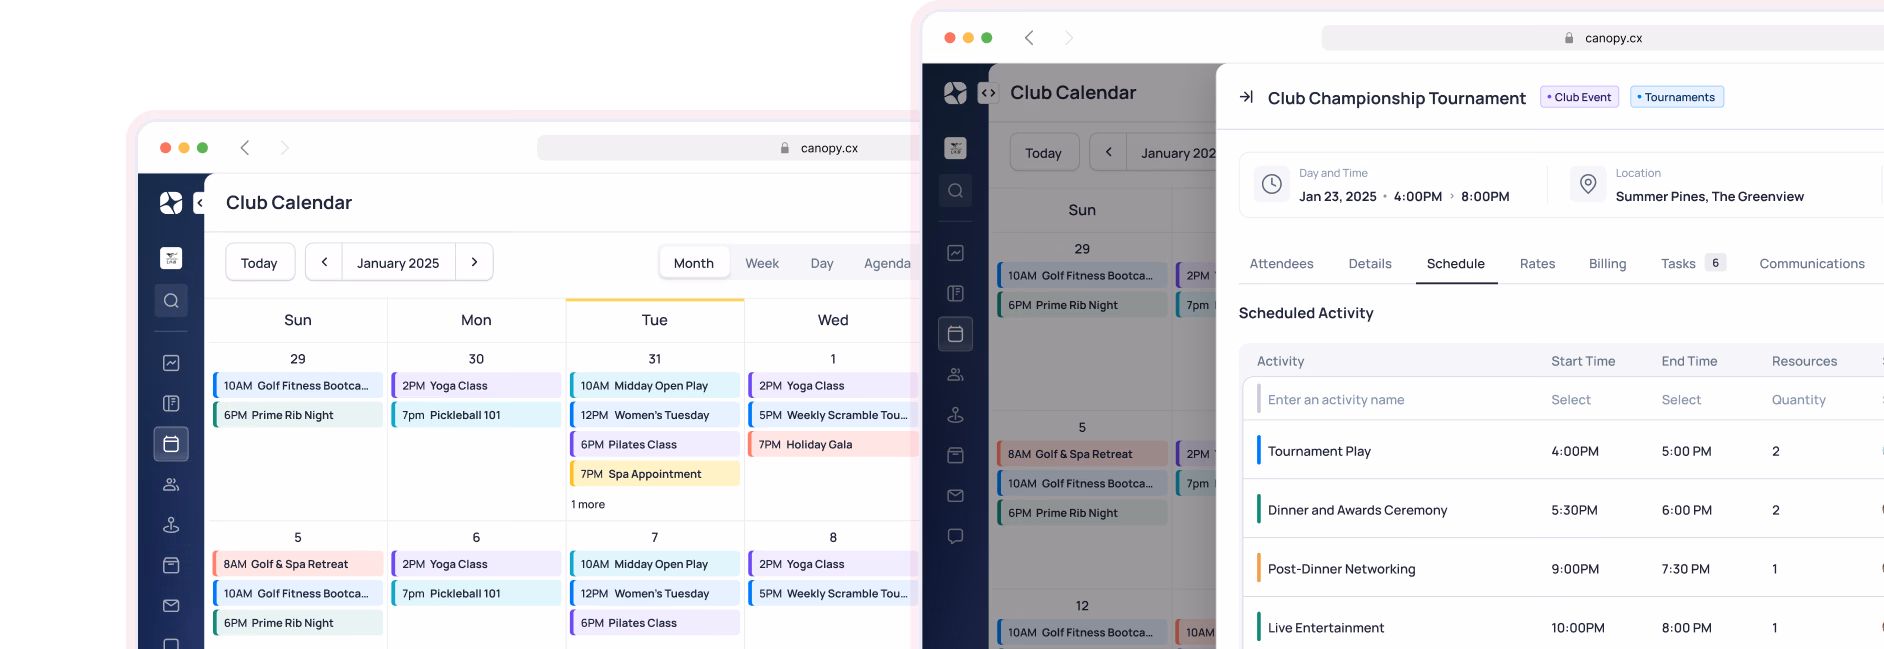This screenshot has height=649, width=1884.
Task: Select the calendar icon in right window sidebar
Action: 955,334
